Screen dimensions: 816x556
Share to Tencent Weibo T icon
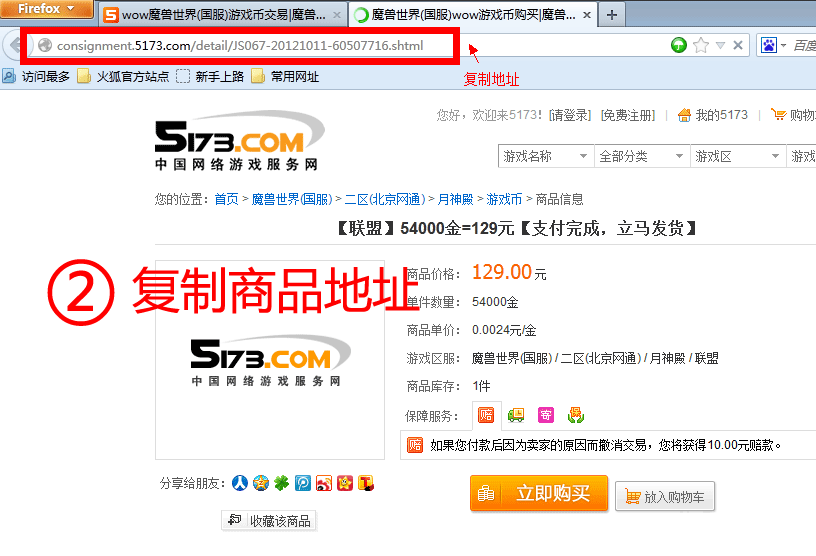click(366, 483)
